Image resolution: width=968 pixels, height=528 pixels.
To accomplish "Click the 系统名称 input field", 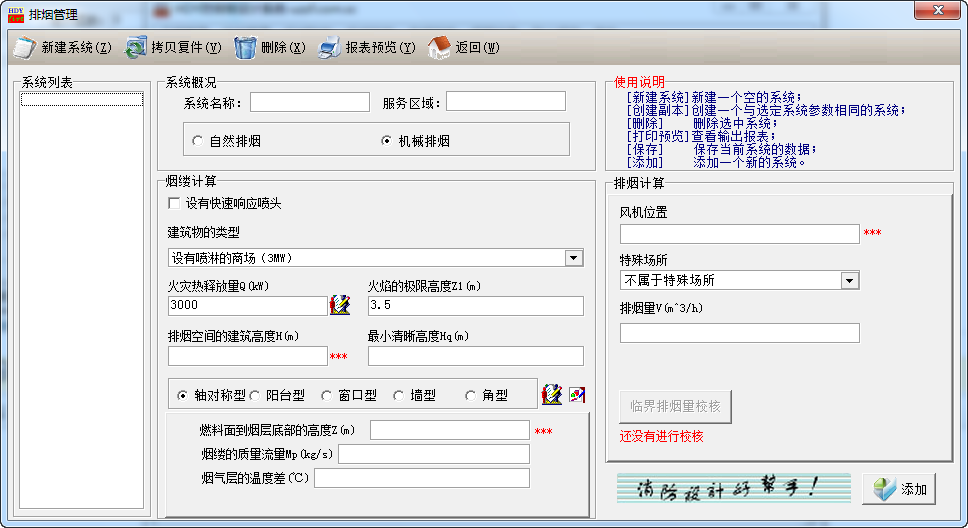I will tap(310, 102).
